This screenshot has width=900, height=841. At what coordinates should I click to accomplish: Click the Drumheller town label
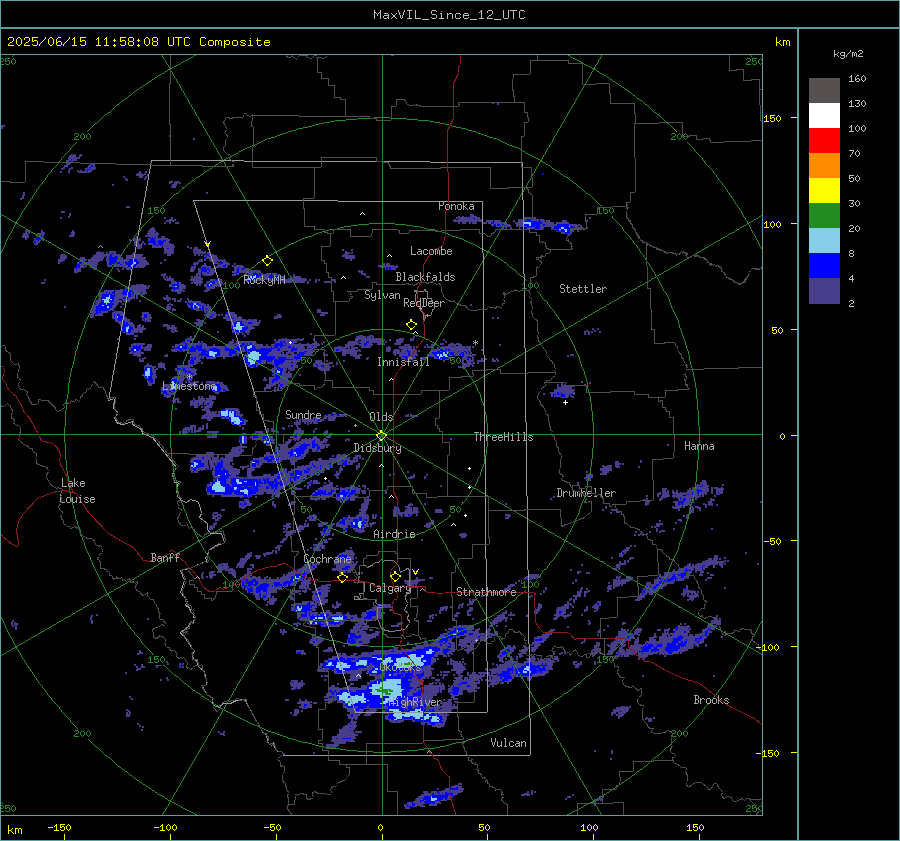[586, 493]
